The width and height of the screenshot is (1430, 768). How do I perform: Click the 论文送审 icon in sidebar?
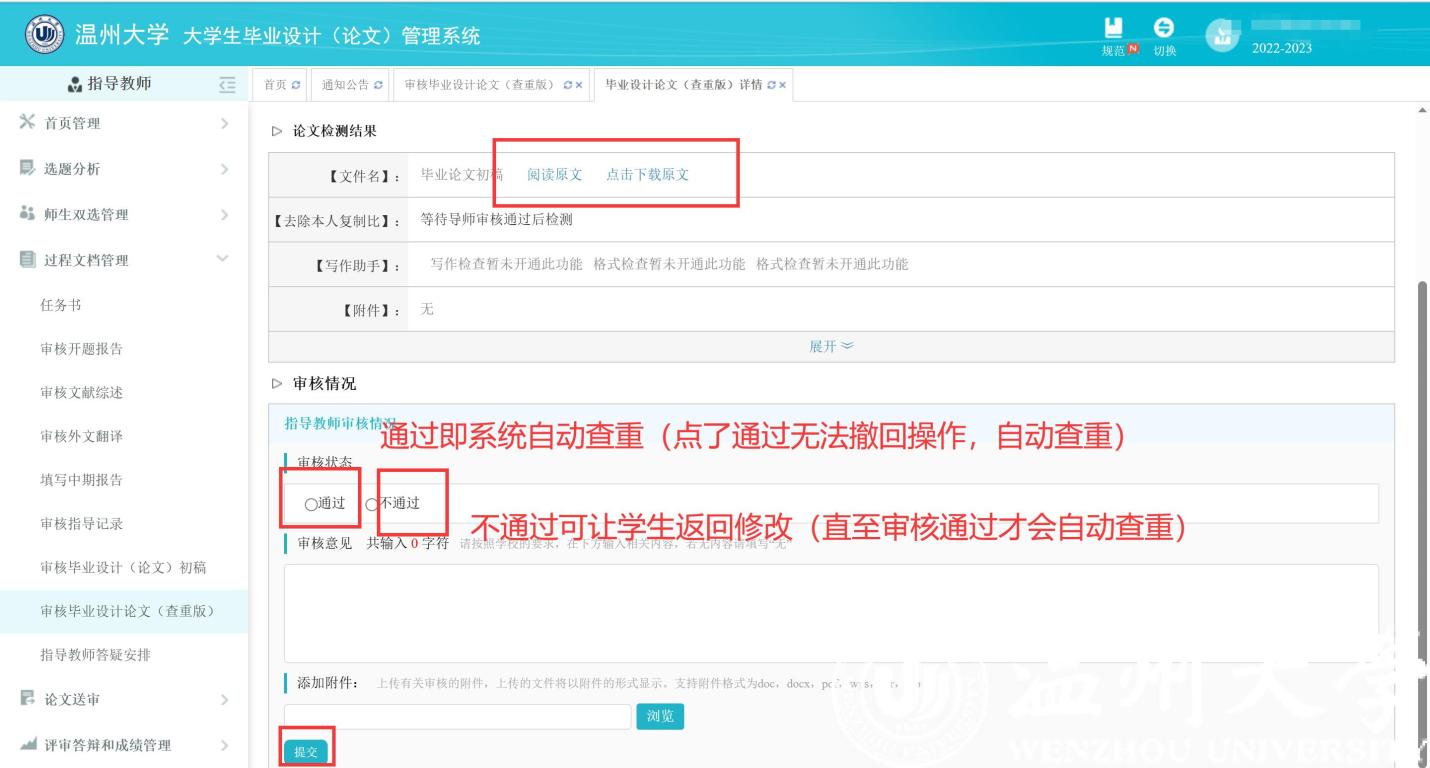27,699
